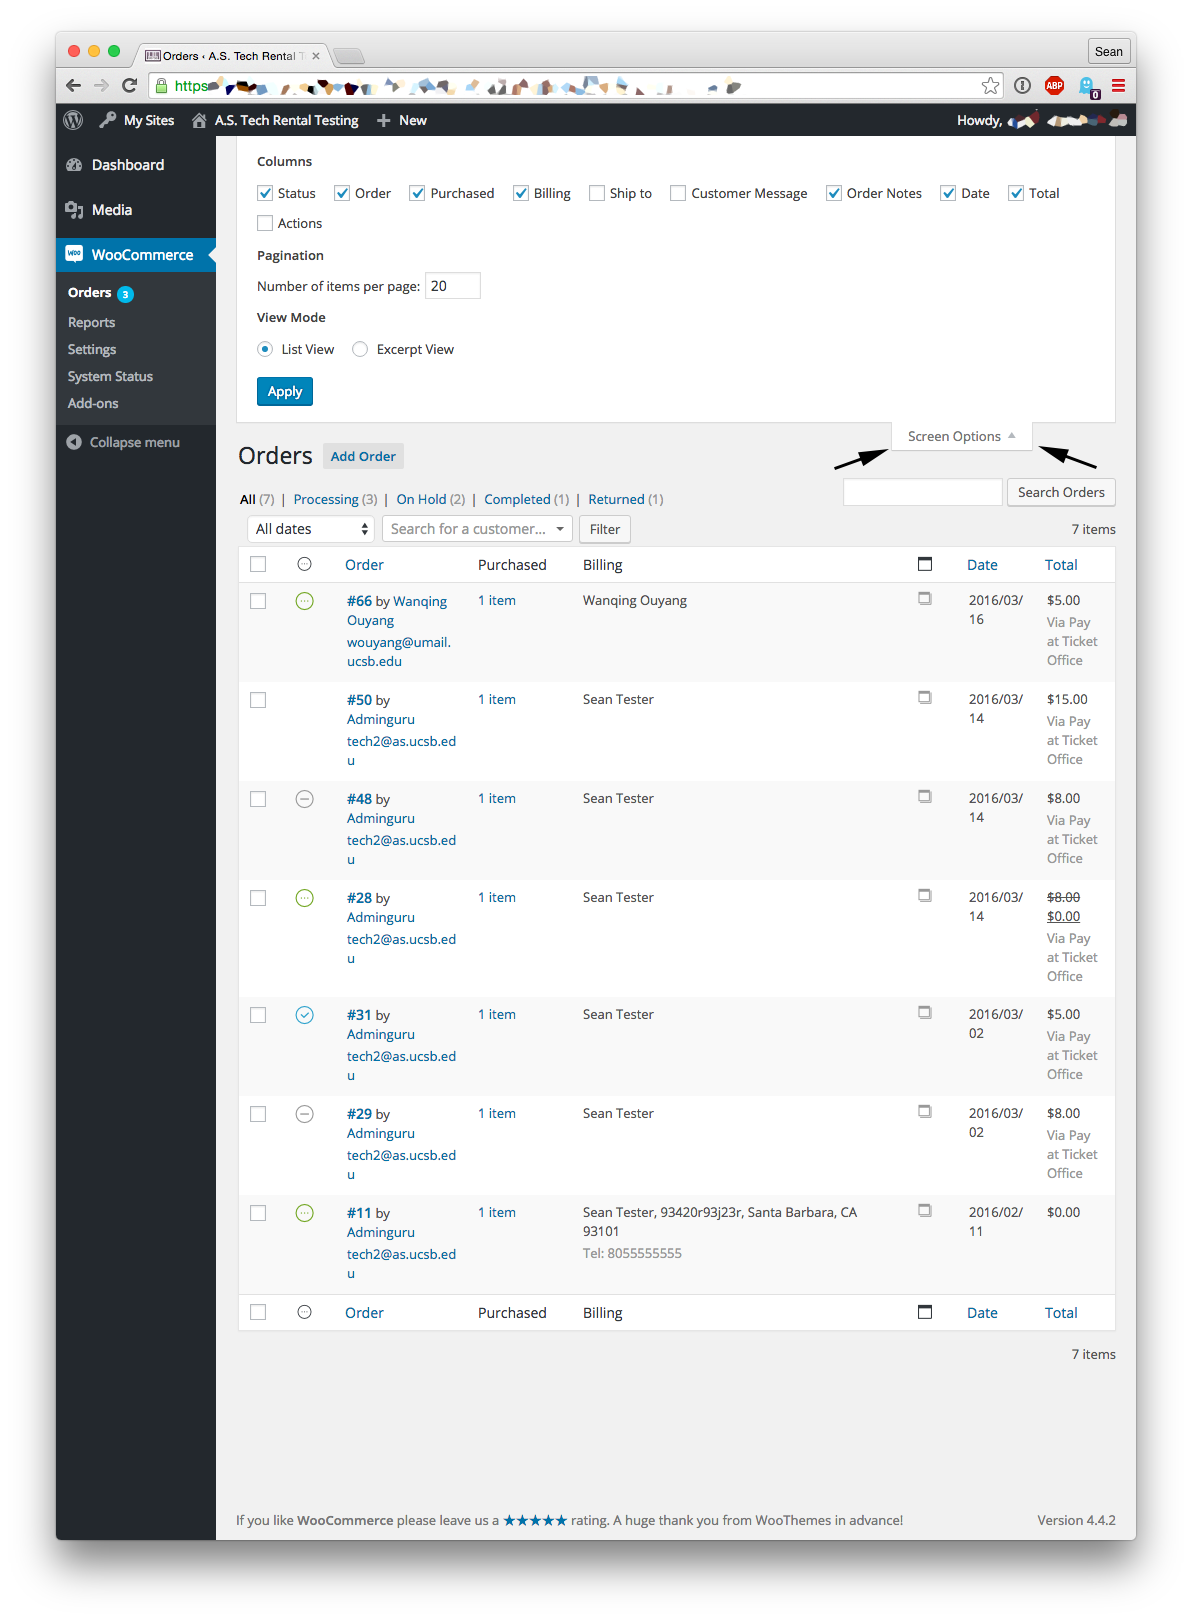Viewport: 1192px width, 1620px height.
Task: Select the Excerpt View radio button
Action: (360, 349)
